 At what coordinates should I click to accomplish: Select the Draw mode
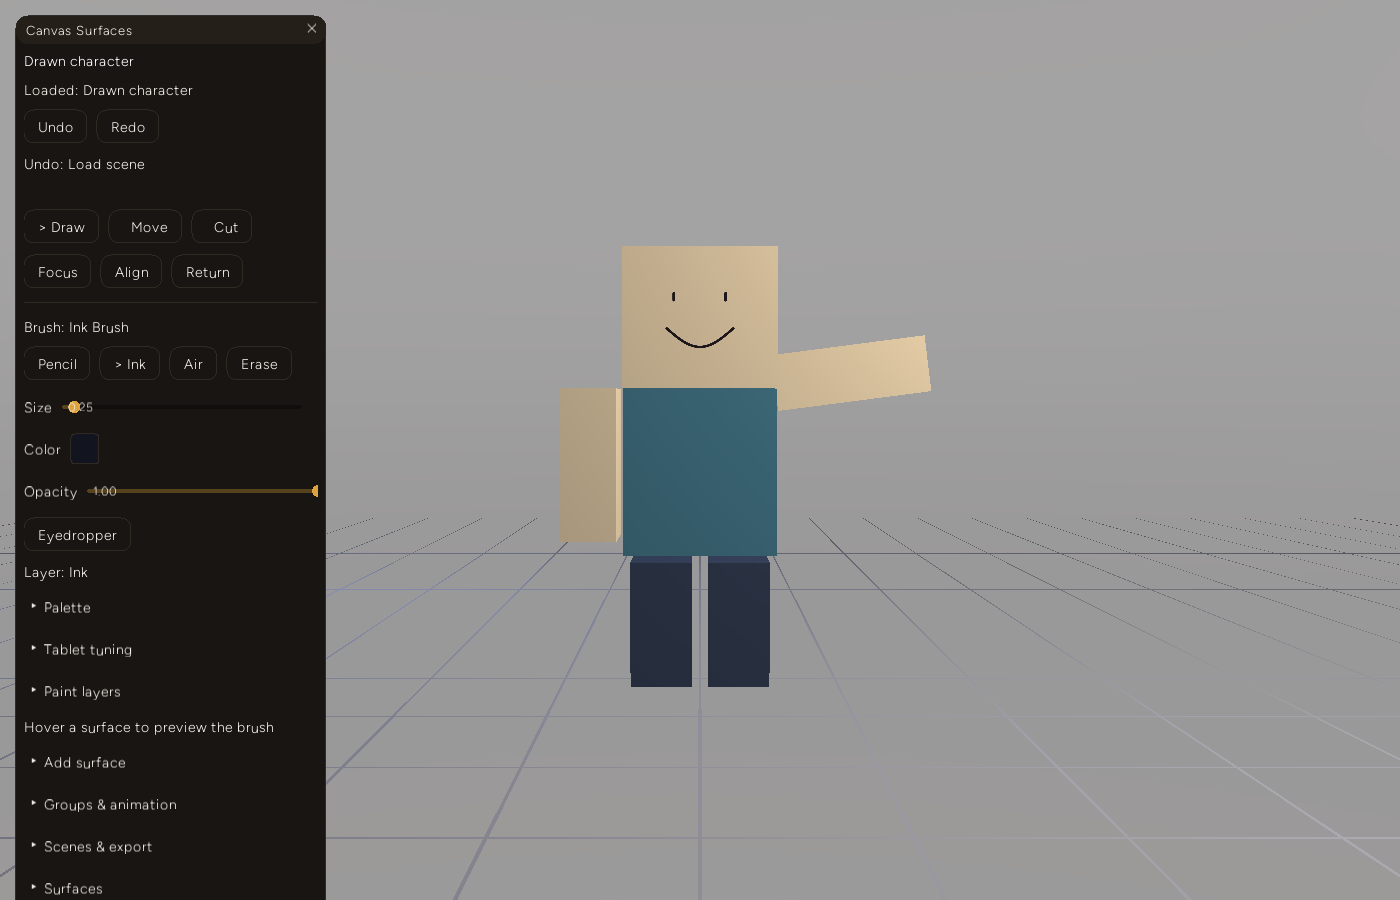[61, 227]
